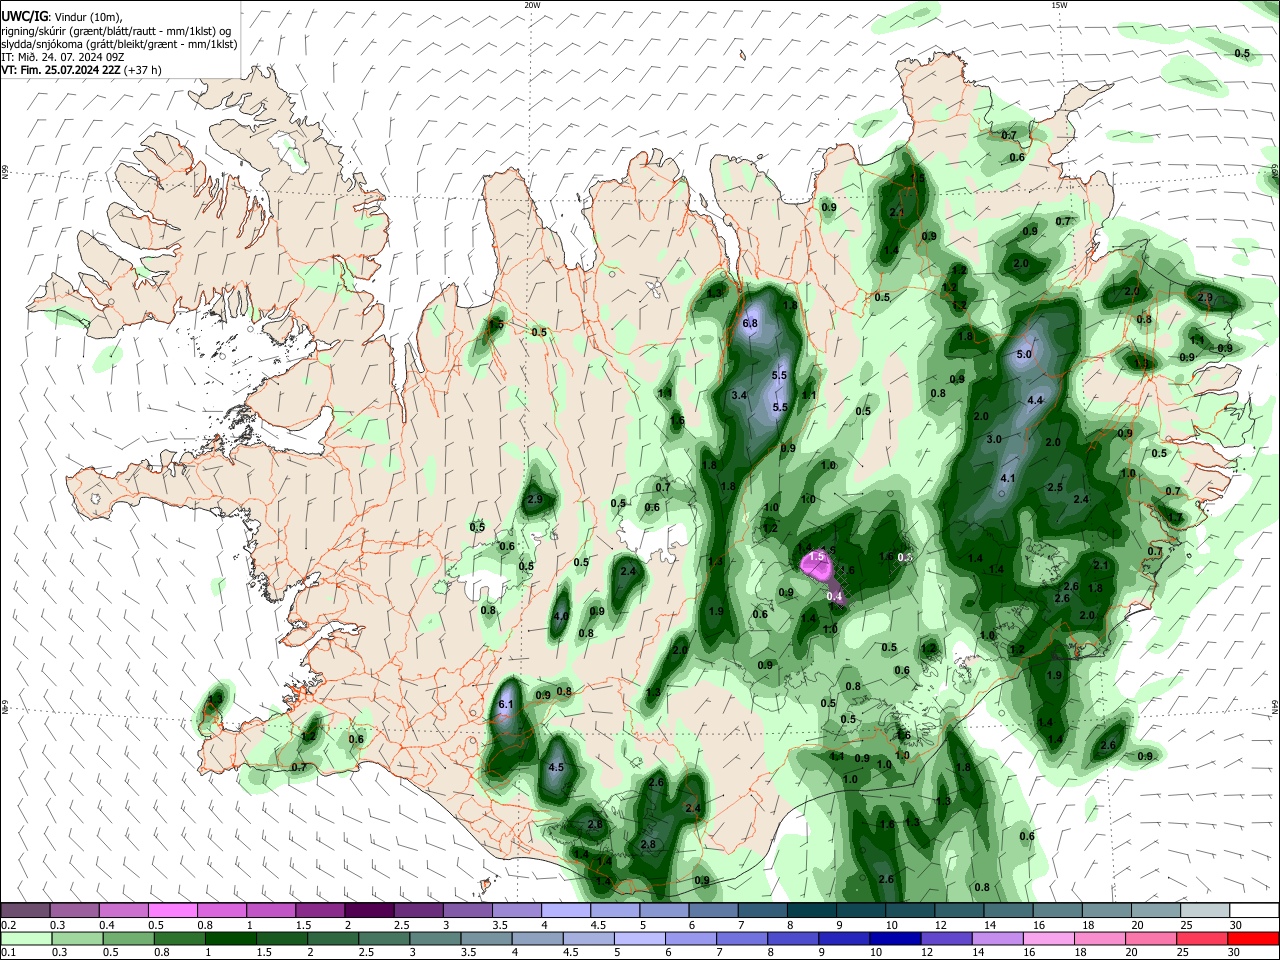Select the 3.0 value in the eastern rain band
1280x960 pixels.
(994, 439)
